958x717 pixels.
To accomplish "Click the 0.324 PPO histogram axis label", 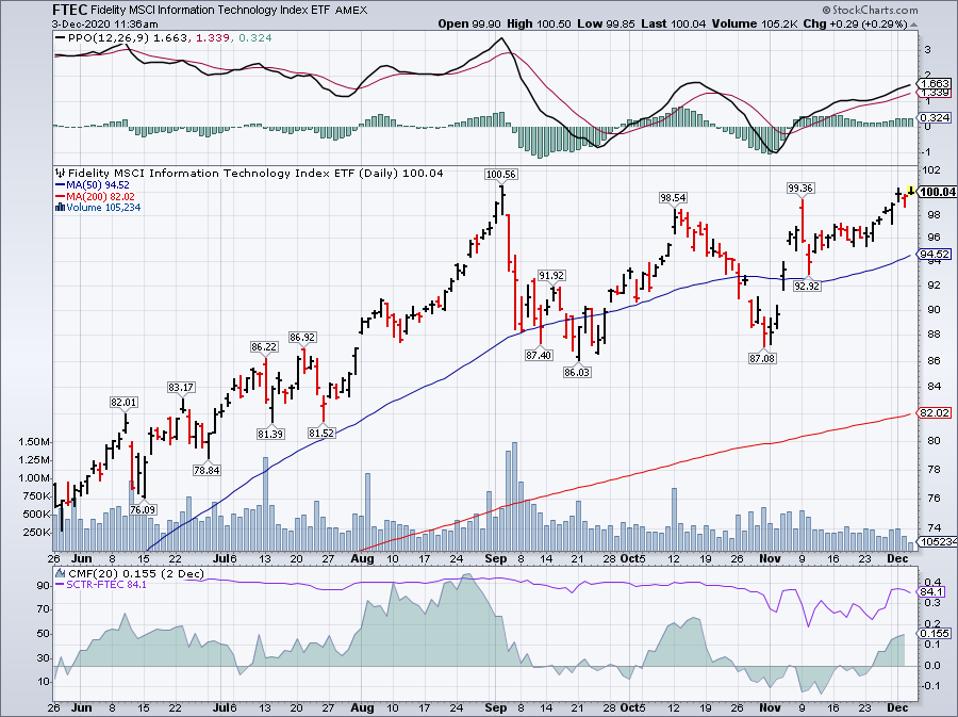I will coord(935,117).
